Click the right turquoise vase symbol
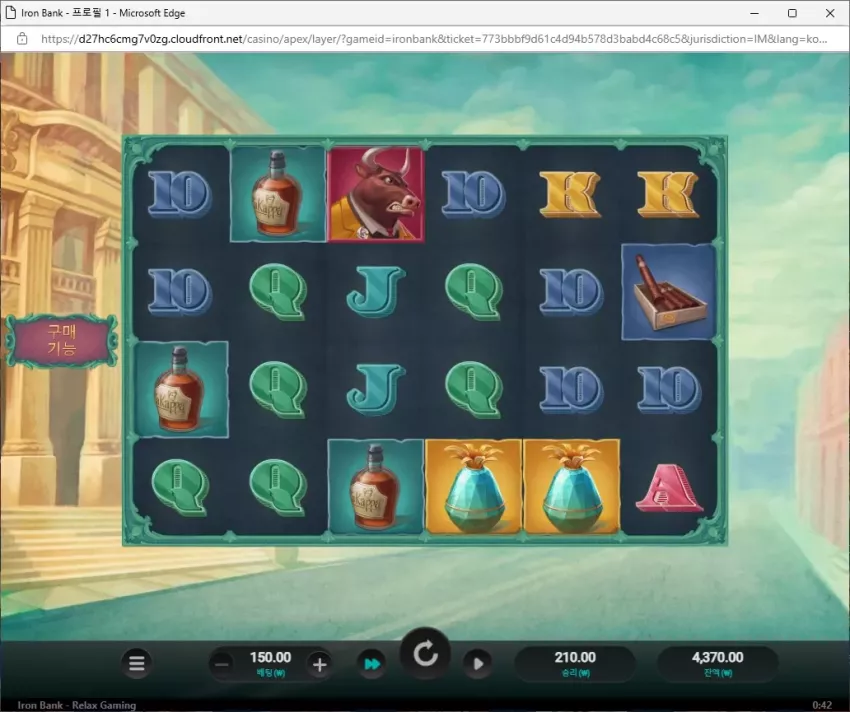Screen dimensions: 850x712 (x=571, y=486)
